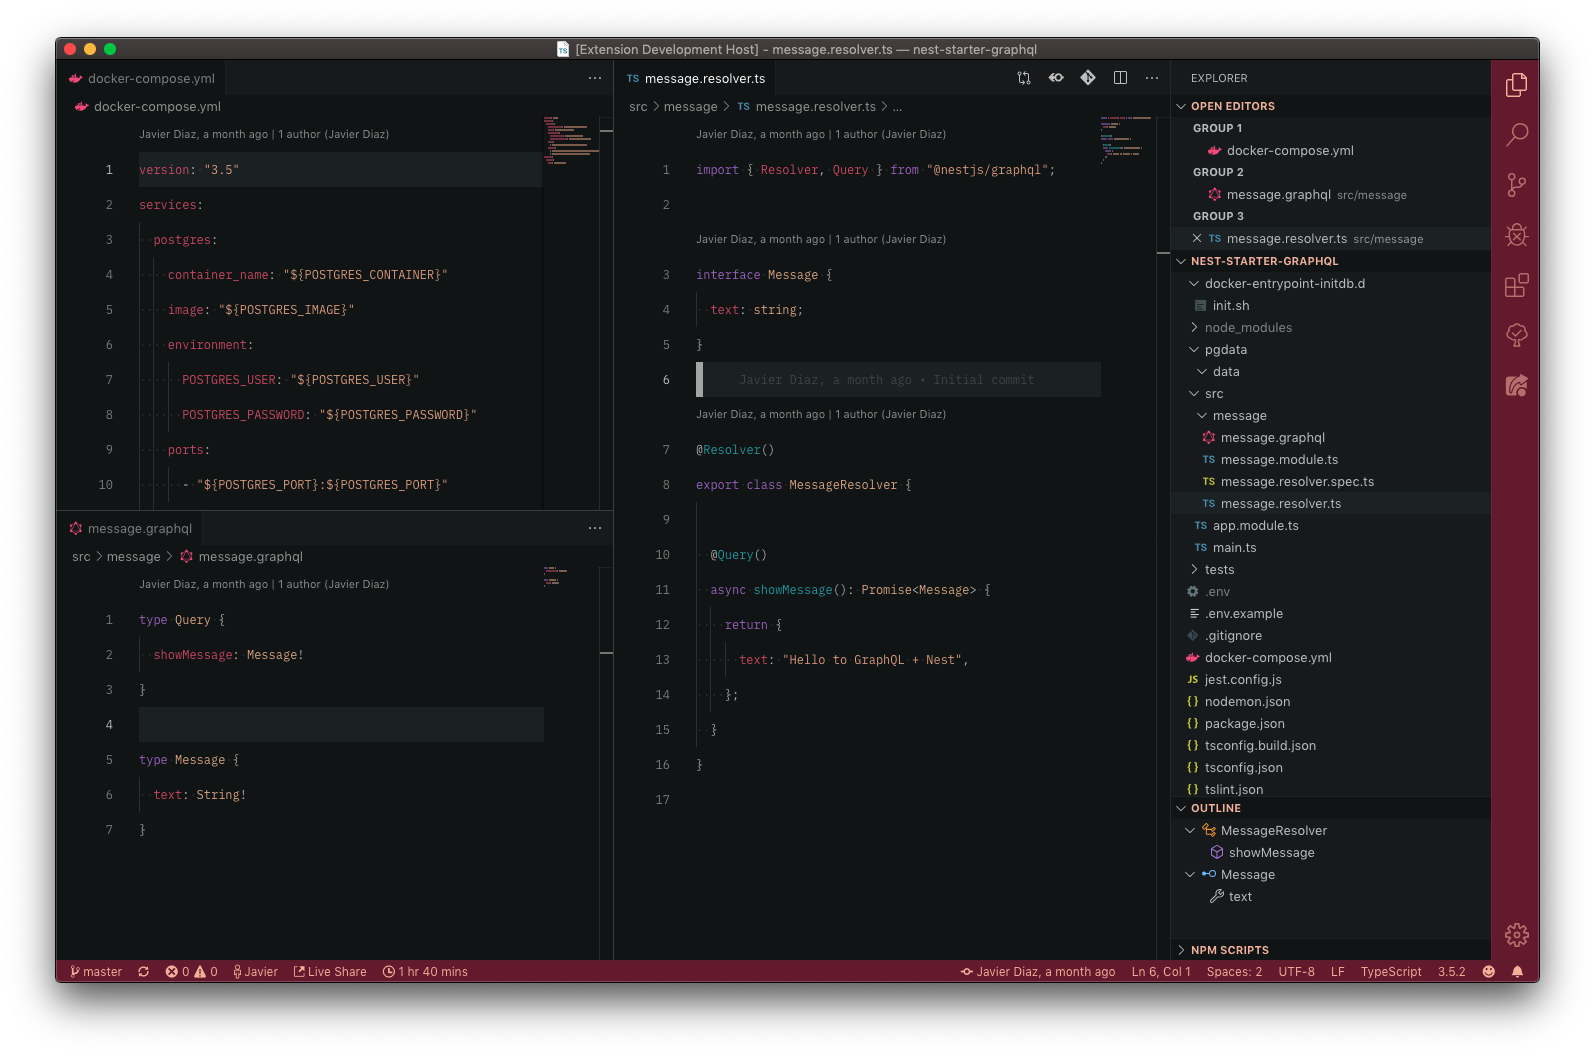Screen dimensions: 1595x1056
Task: Collapse the src folder in explorer
Action: [x=1331, y=393]
